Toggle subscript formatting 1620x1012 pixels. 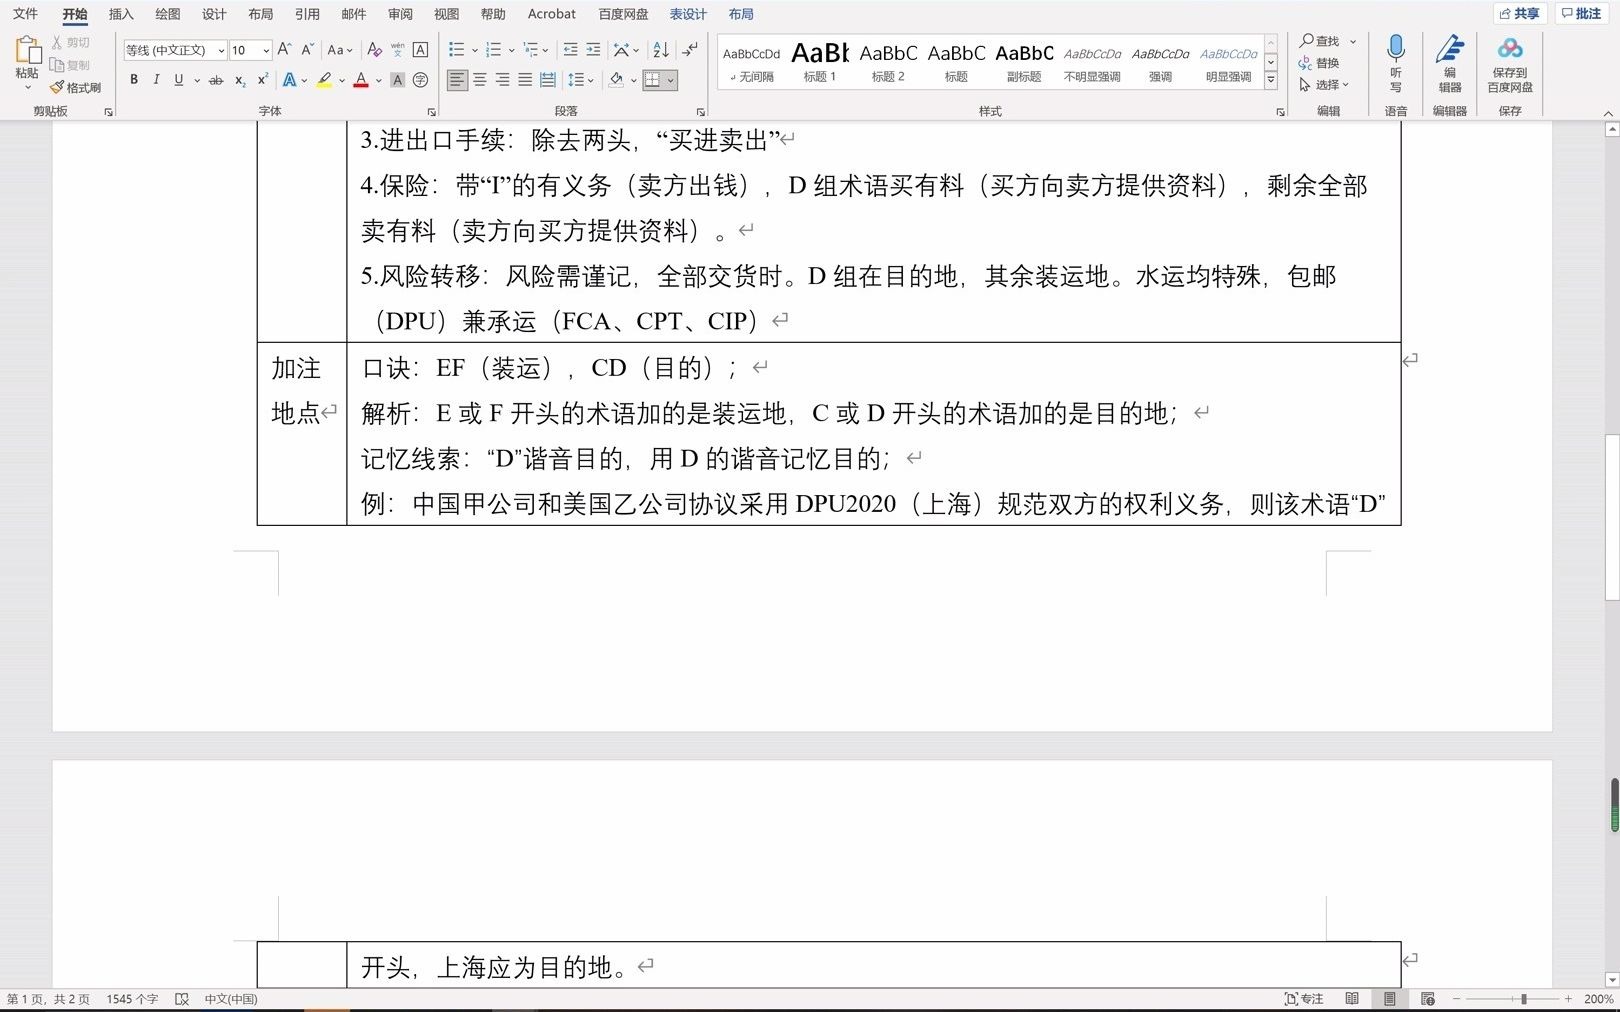click(x=240, y=80)
